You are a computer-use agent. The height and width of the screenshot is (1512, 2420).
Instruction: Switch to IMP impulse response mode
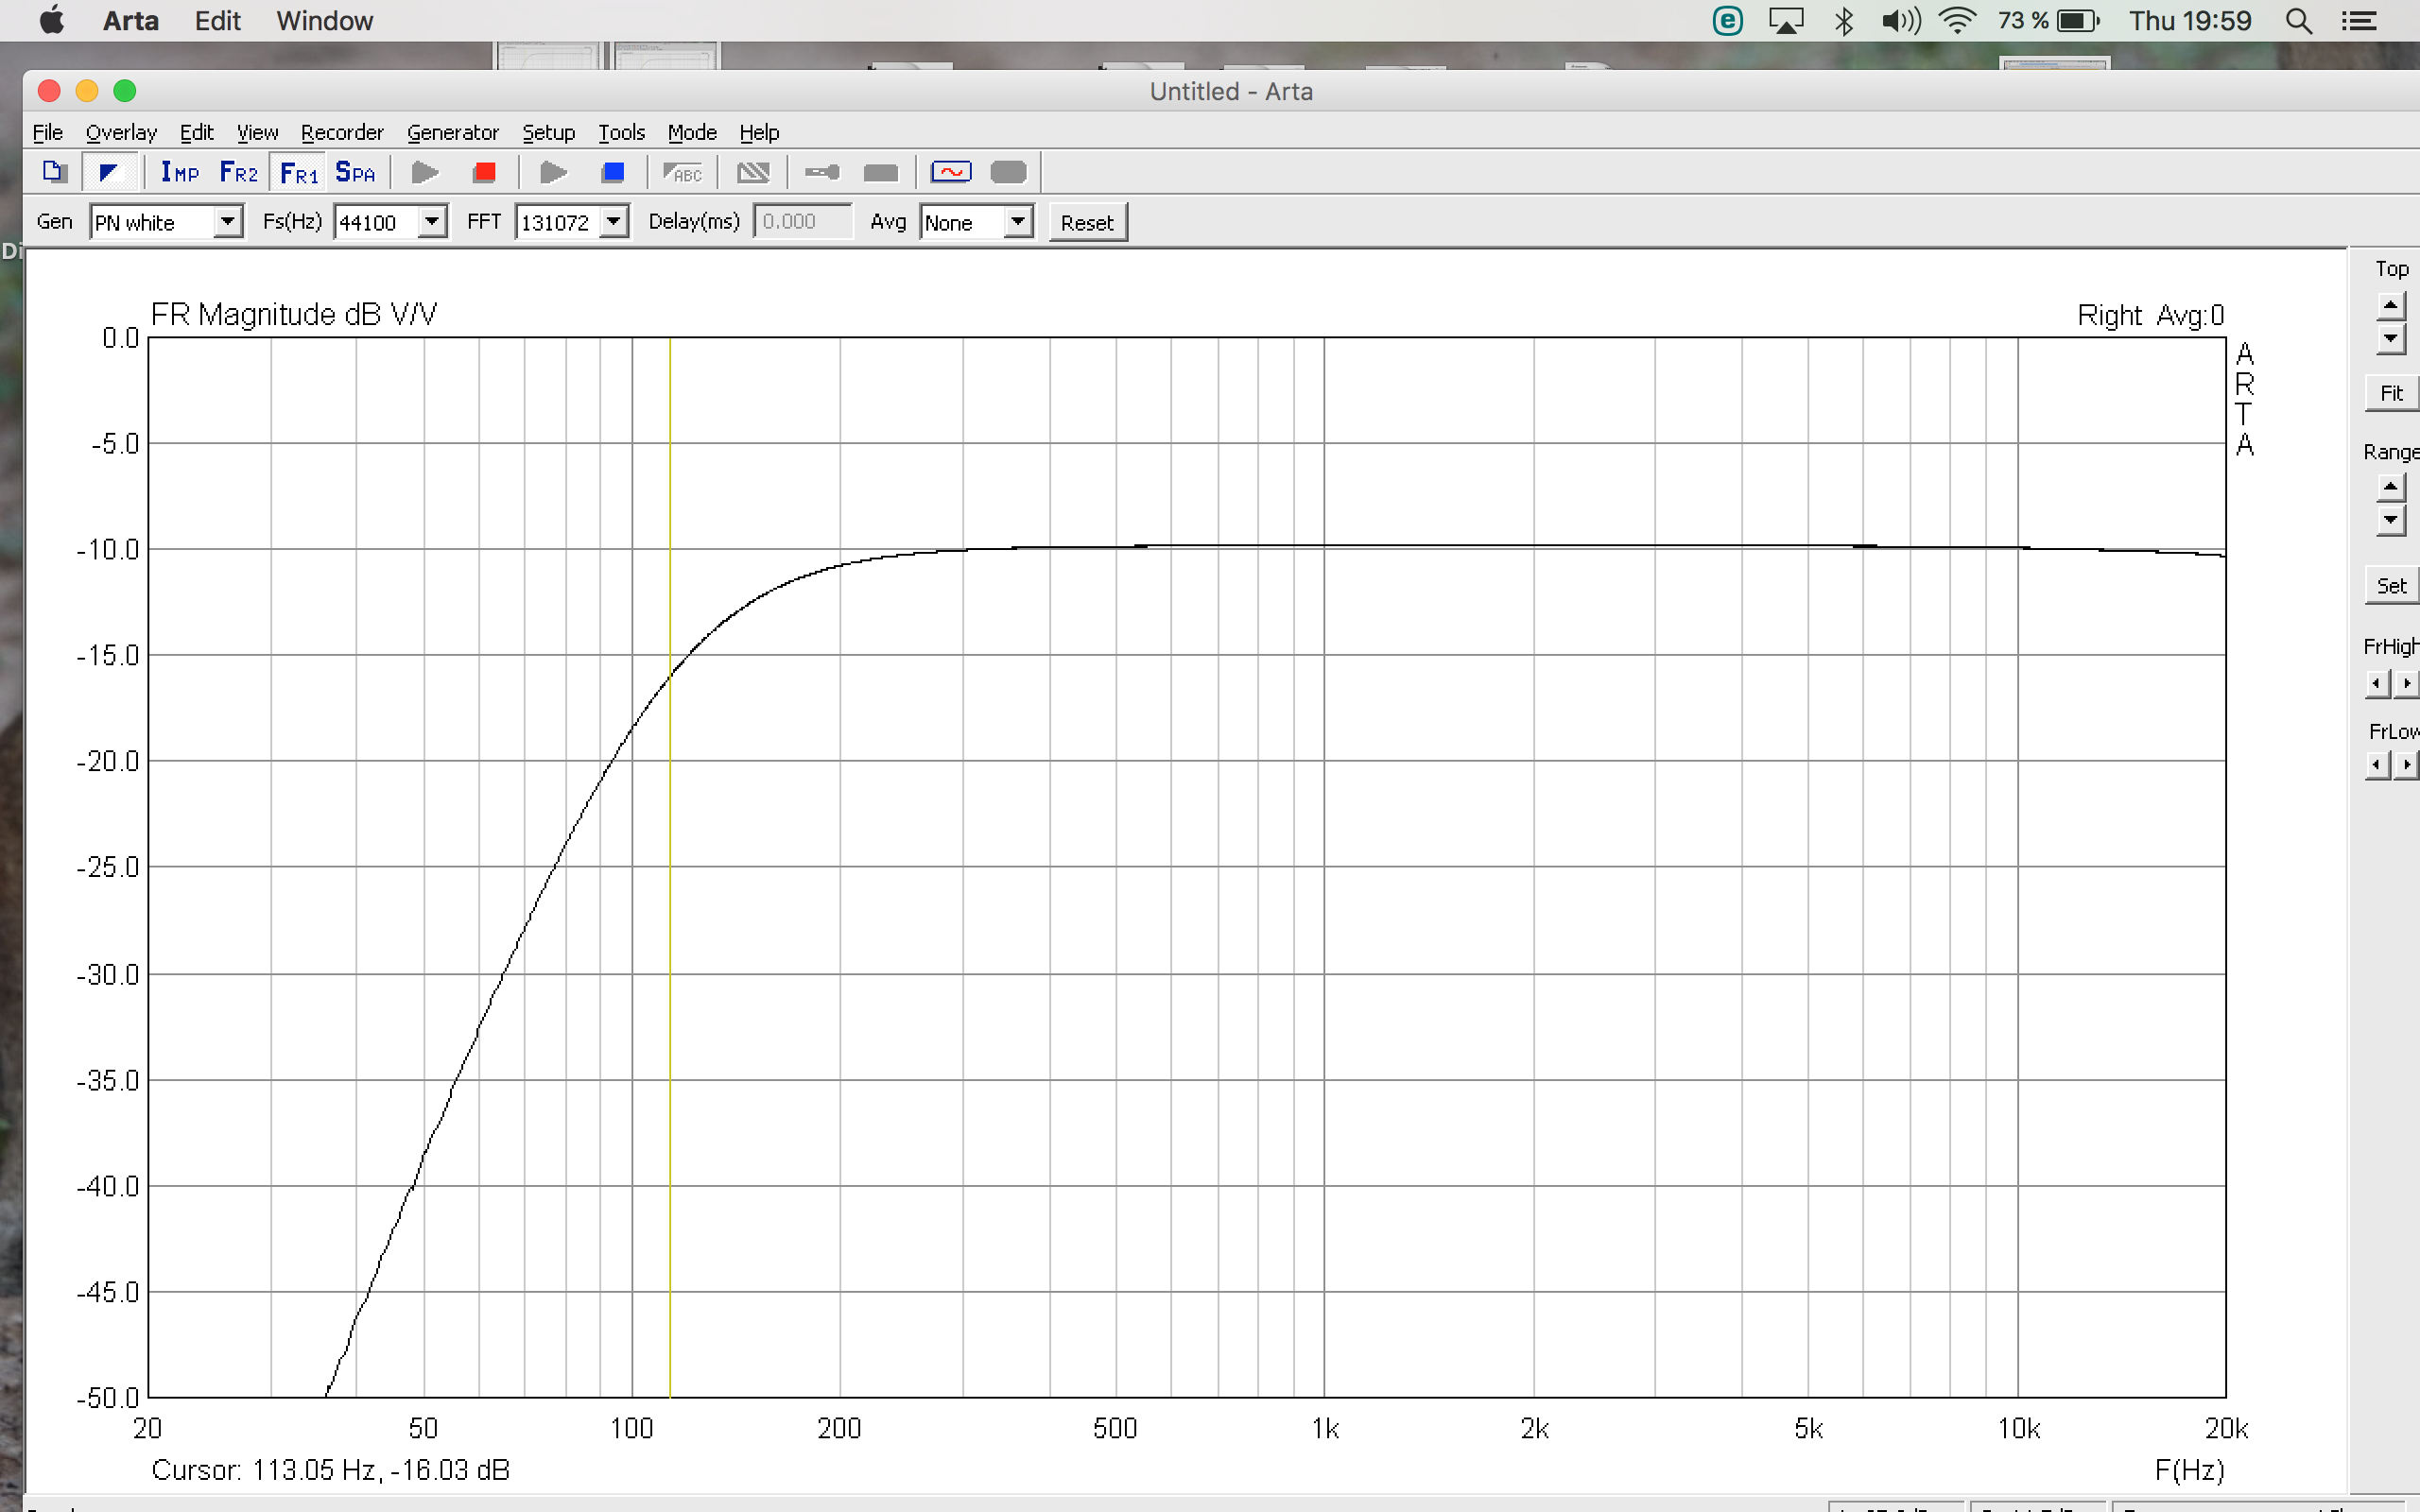tap(180, 173)
